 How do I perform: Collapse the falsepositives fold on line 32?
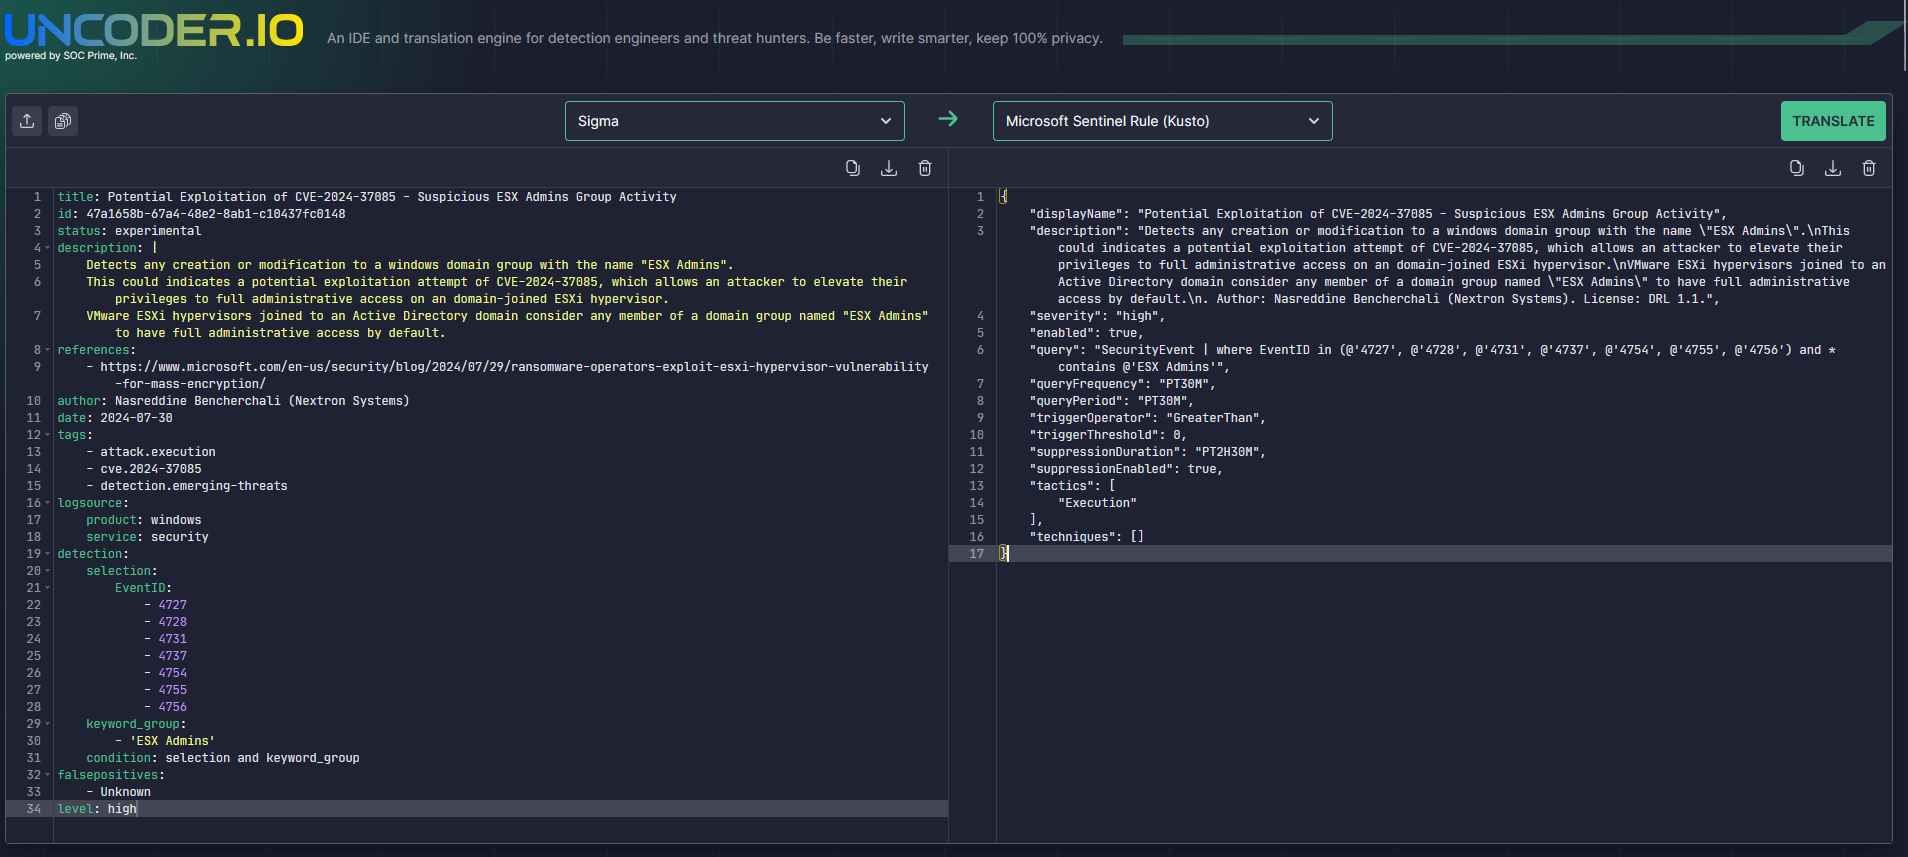[48, 775]
